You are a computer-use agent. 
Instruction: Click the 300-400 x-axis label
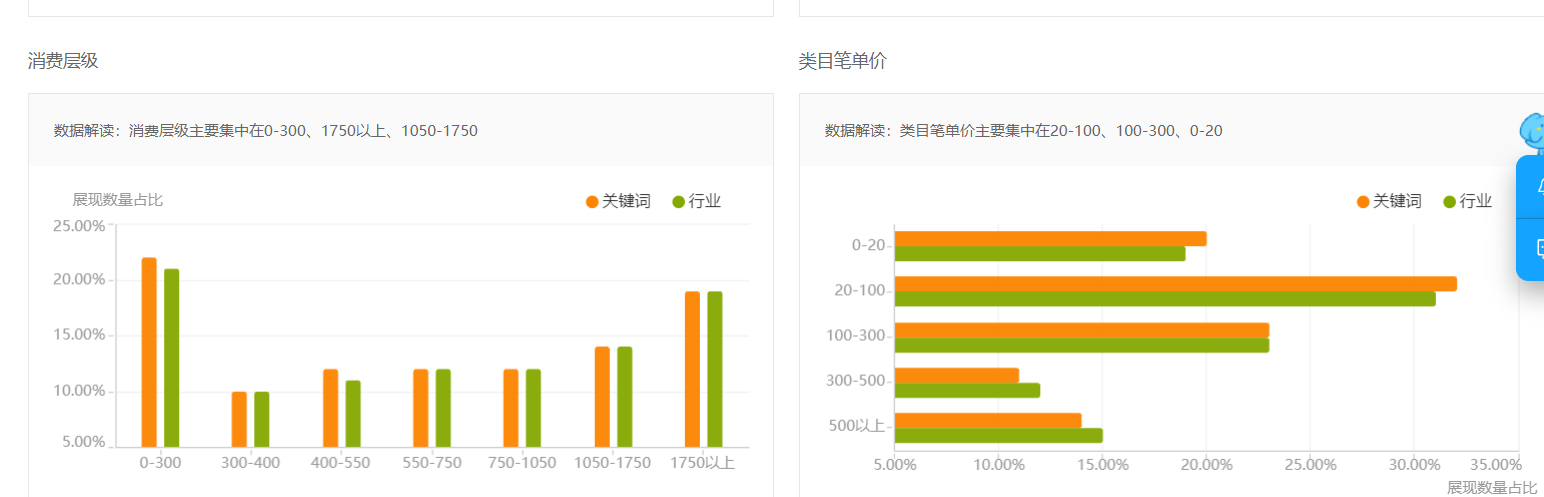(x=251, y=463)
